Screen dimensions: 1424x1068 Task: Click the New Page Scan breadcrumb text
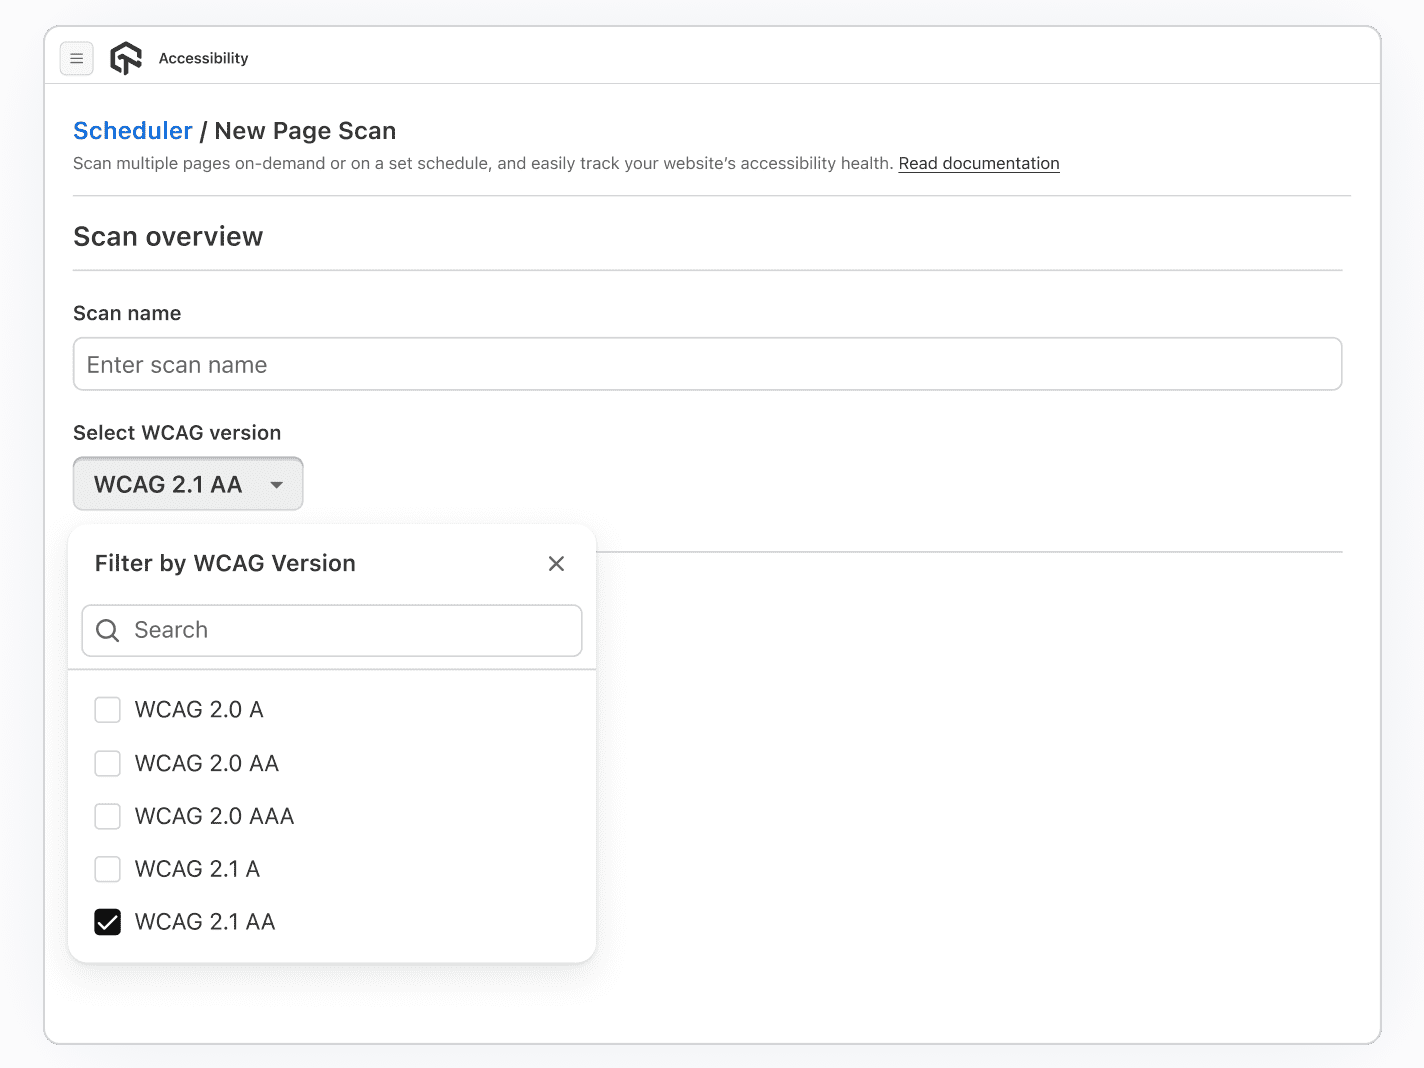coord(305,131)
